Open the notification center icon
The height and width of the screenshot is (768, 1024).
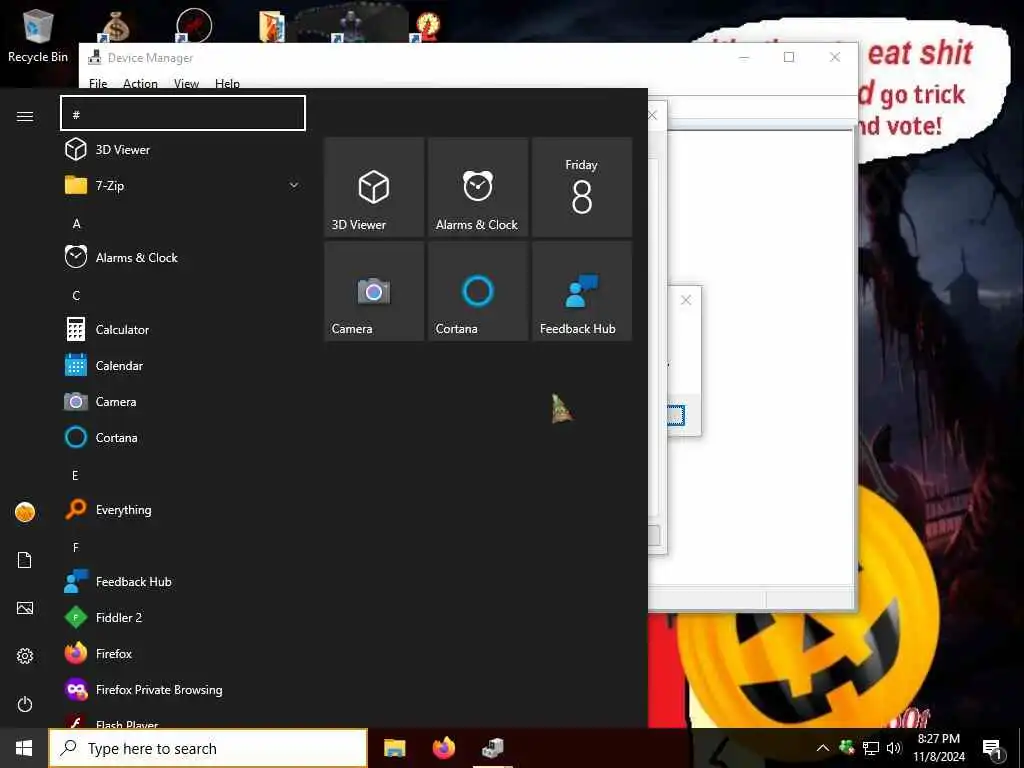993,748
